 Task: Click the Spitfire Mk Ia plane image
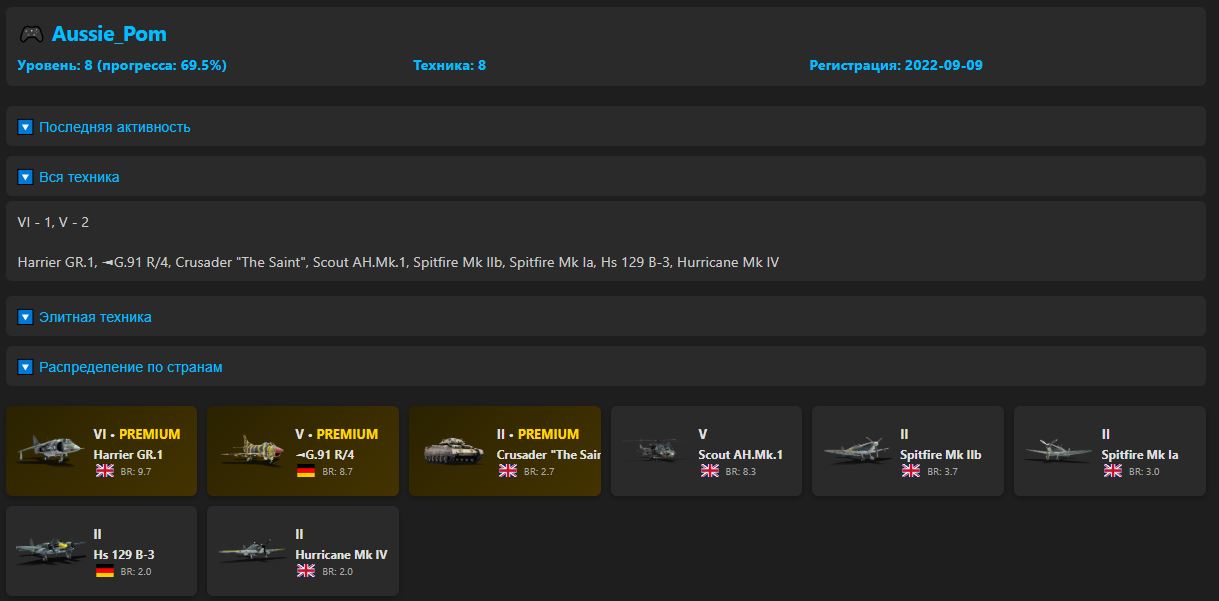(x=1058, y=451)
